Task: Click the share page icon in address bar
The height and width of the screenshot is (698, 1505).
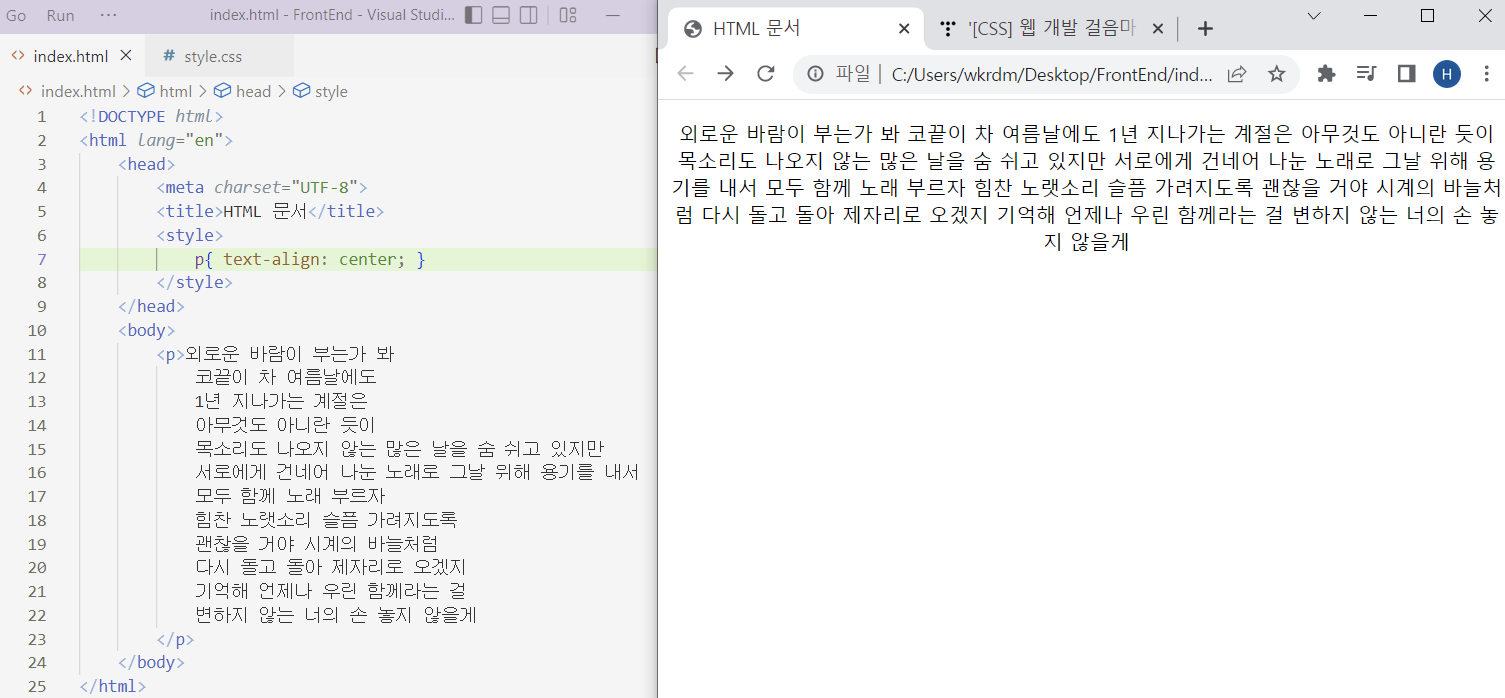Action: pos(1237,73)
